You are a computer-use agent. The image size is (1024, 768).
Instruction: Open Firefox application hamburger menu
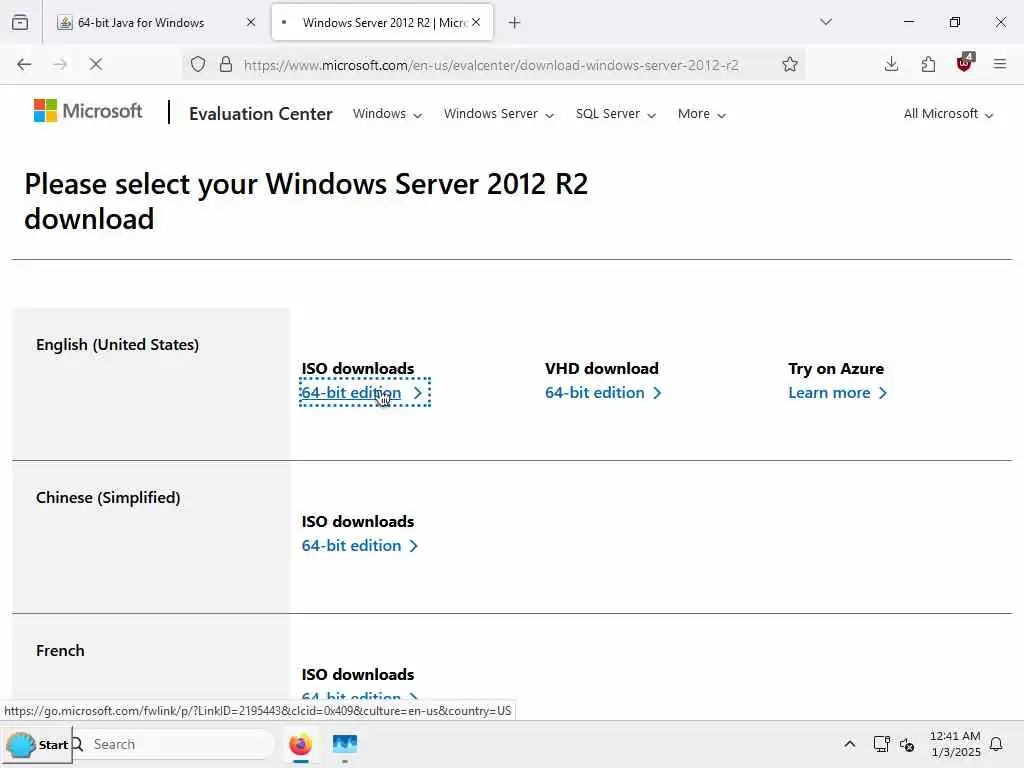1000,64
